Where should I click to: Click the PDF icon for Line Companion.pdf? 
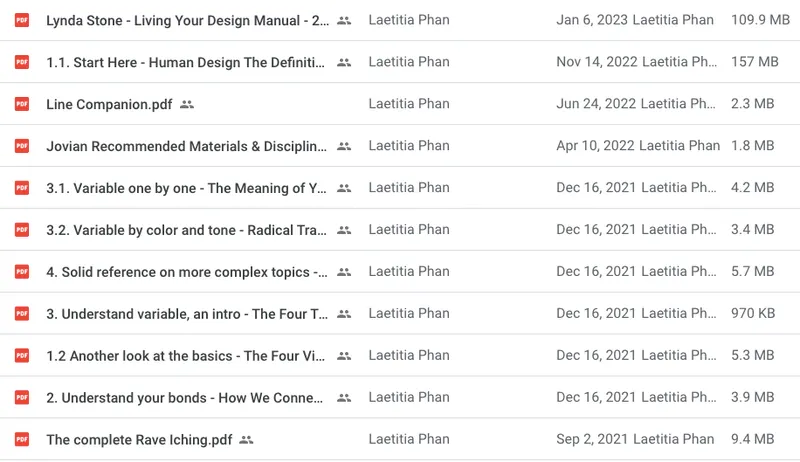pyautogui.click(x=22, y=104)
